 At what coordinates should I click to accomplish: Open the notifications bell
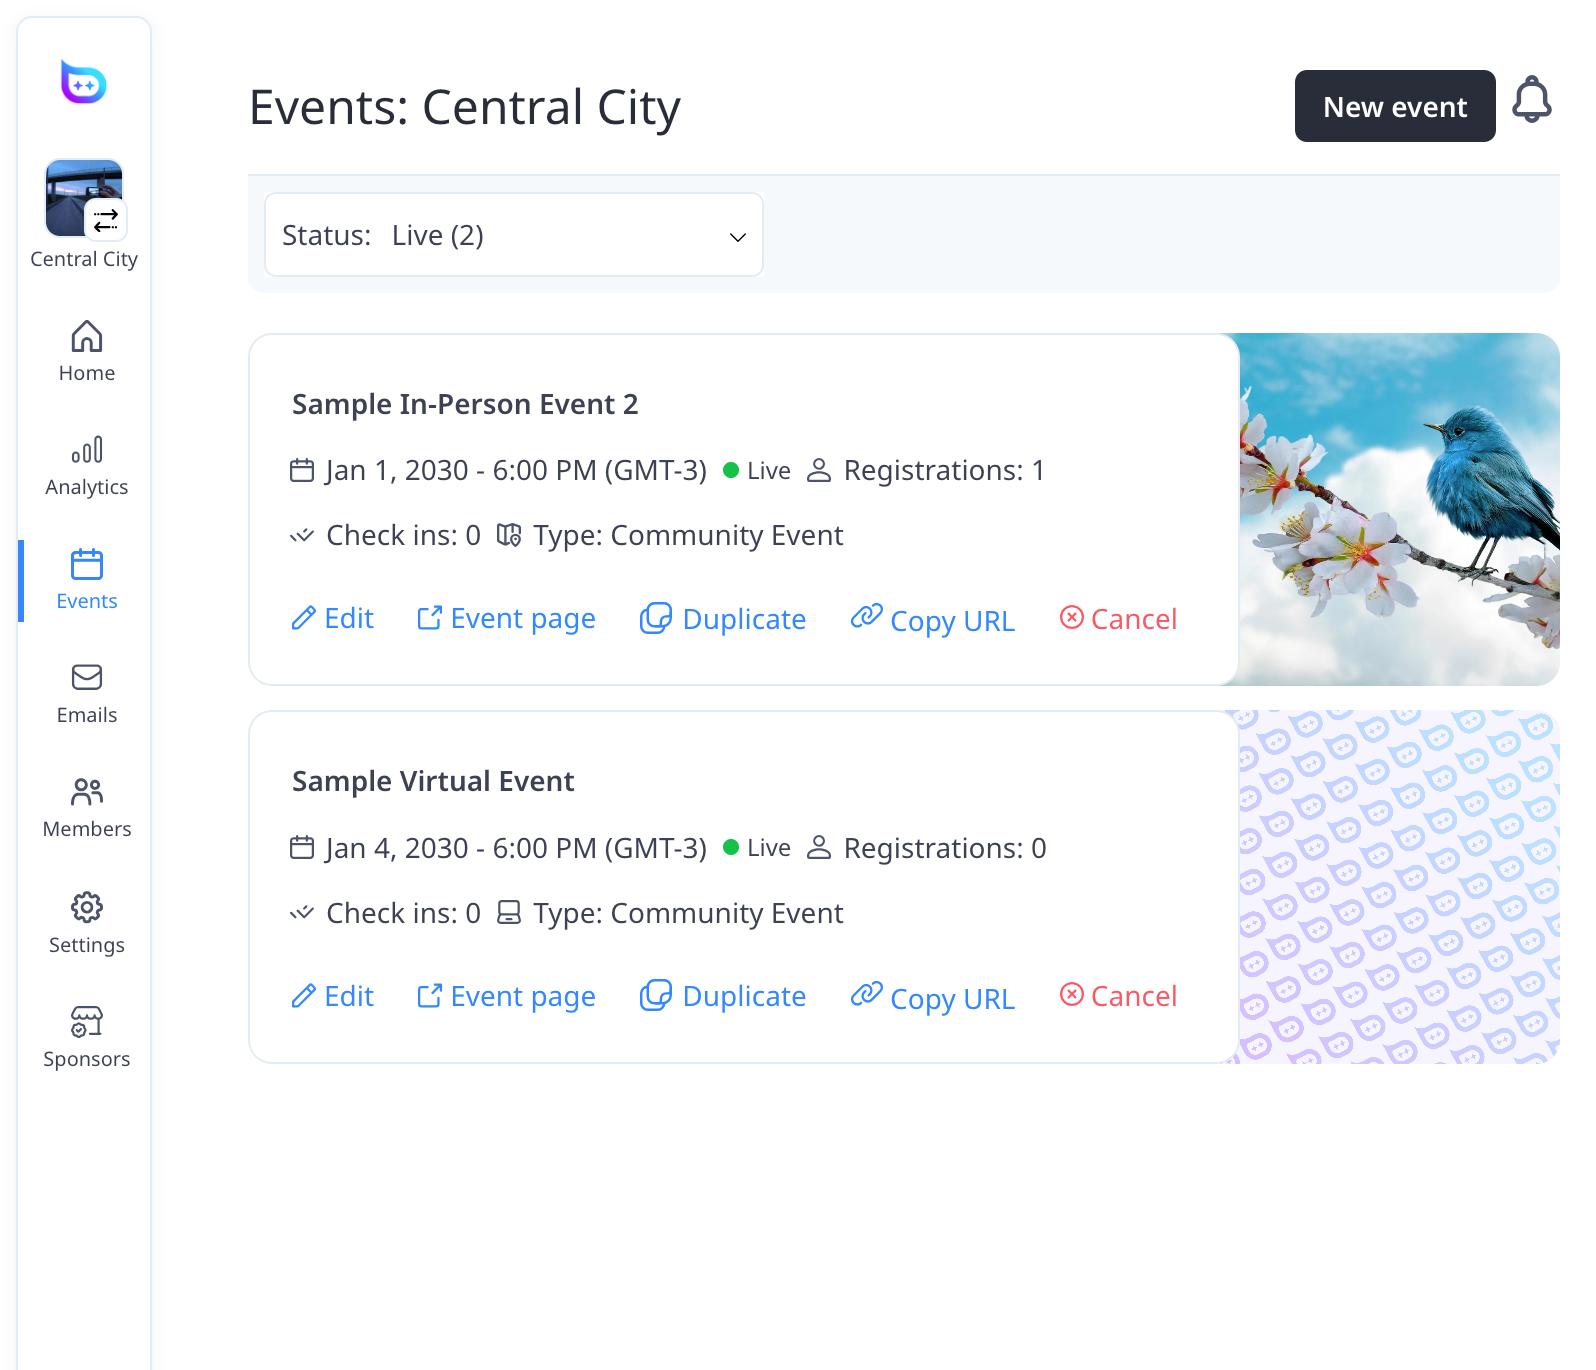tap(1531, 101)
